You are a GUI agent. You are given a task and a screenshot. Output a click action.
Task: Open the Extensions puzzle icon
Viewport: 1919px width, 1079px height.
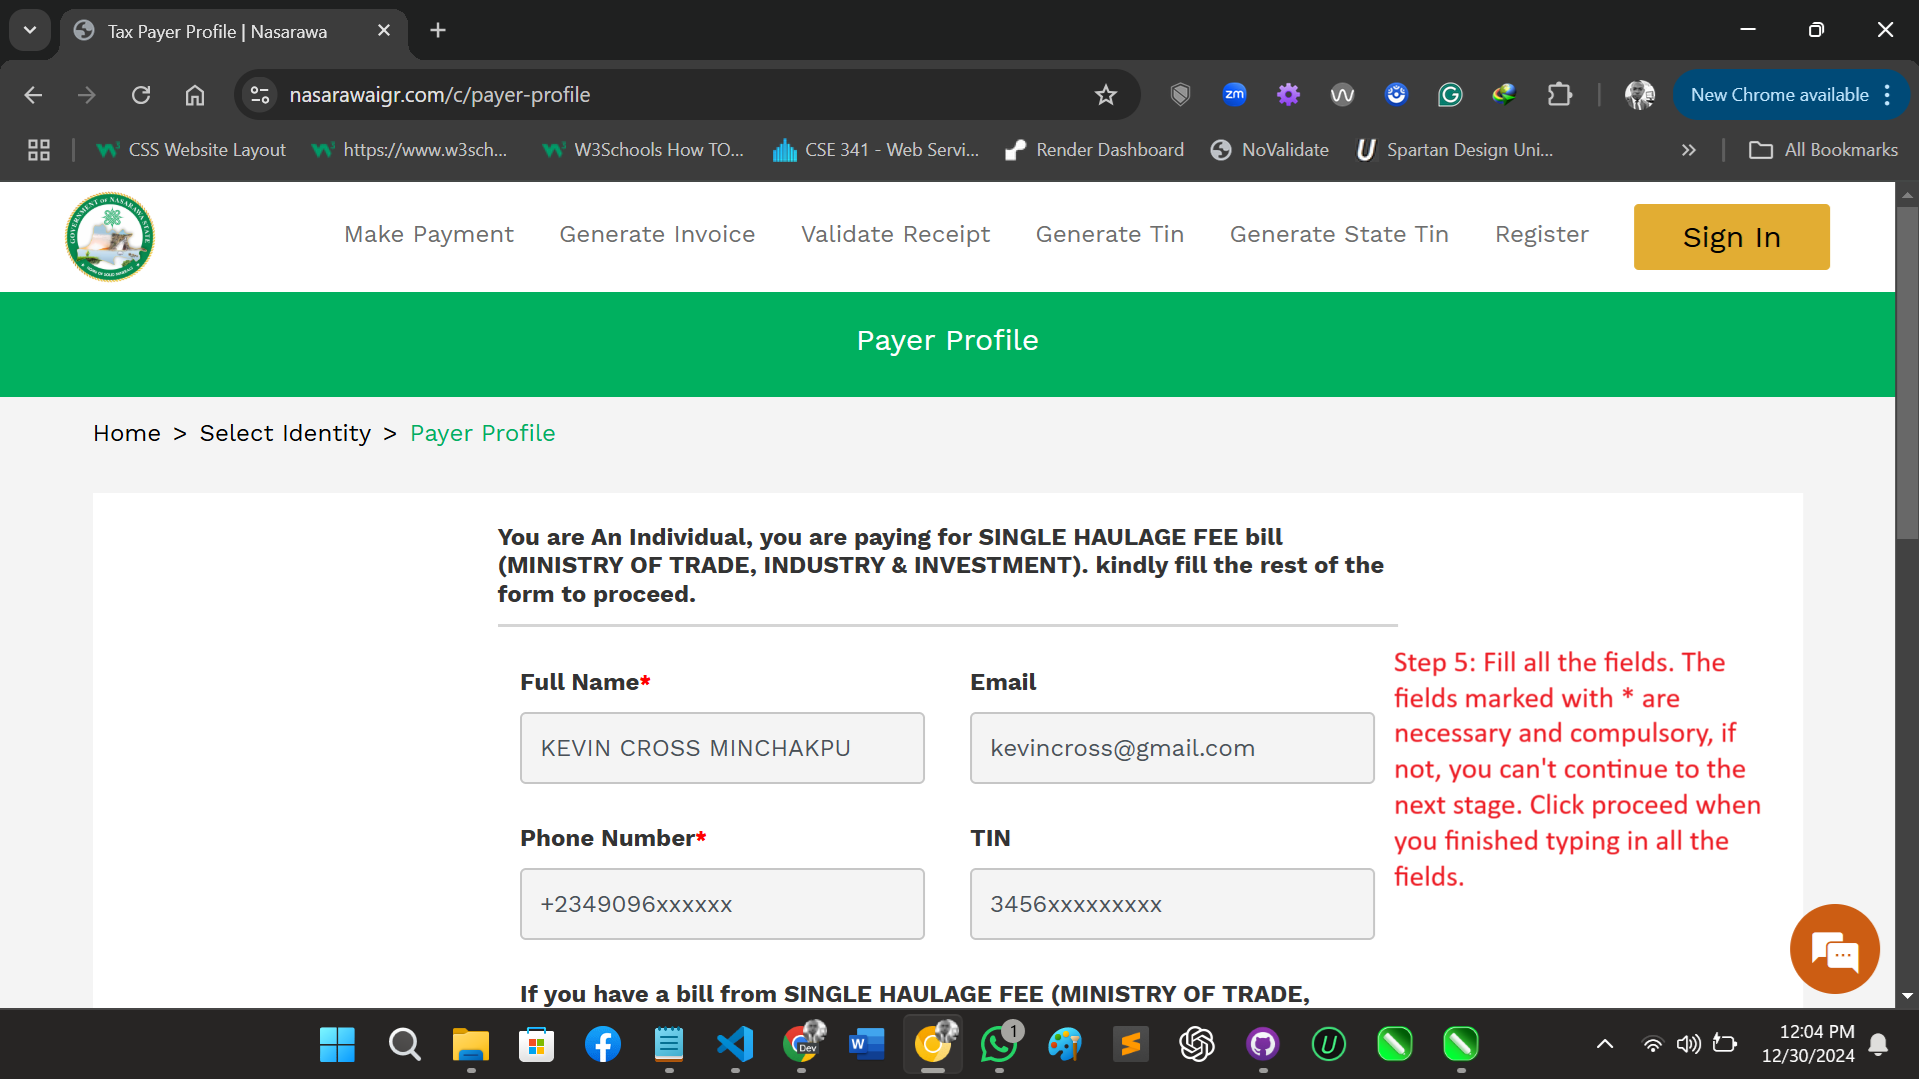[1559, 95]
